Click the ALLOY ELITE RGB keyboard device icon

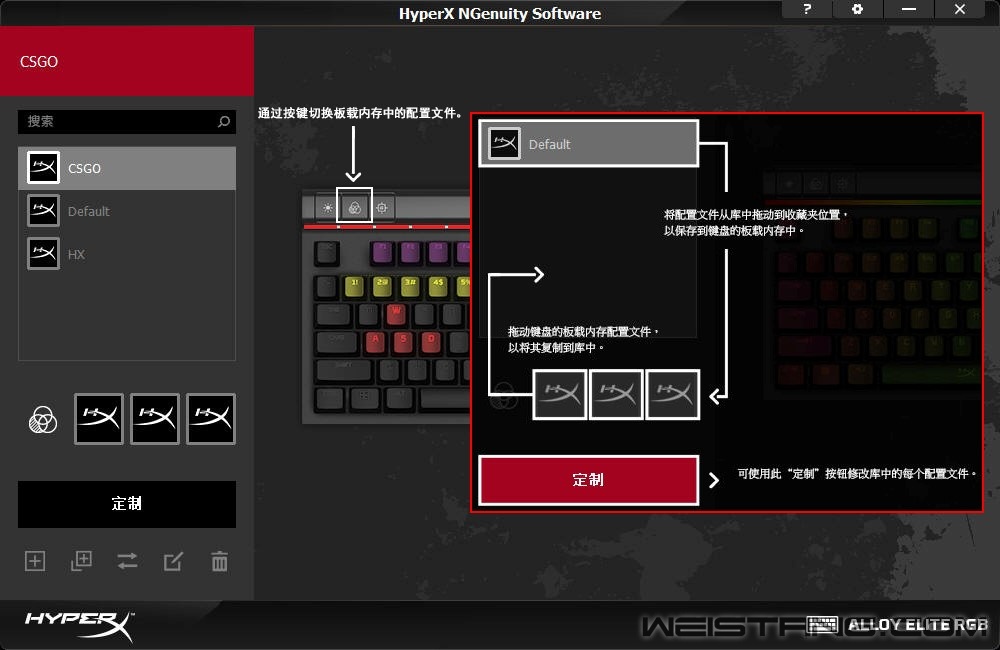(x=822, y=624)
